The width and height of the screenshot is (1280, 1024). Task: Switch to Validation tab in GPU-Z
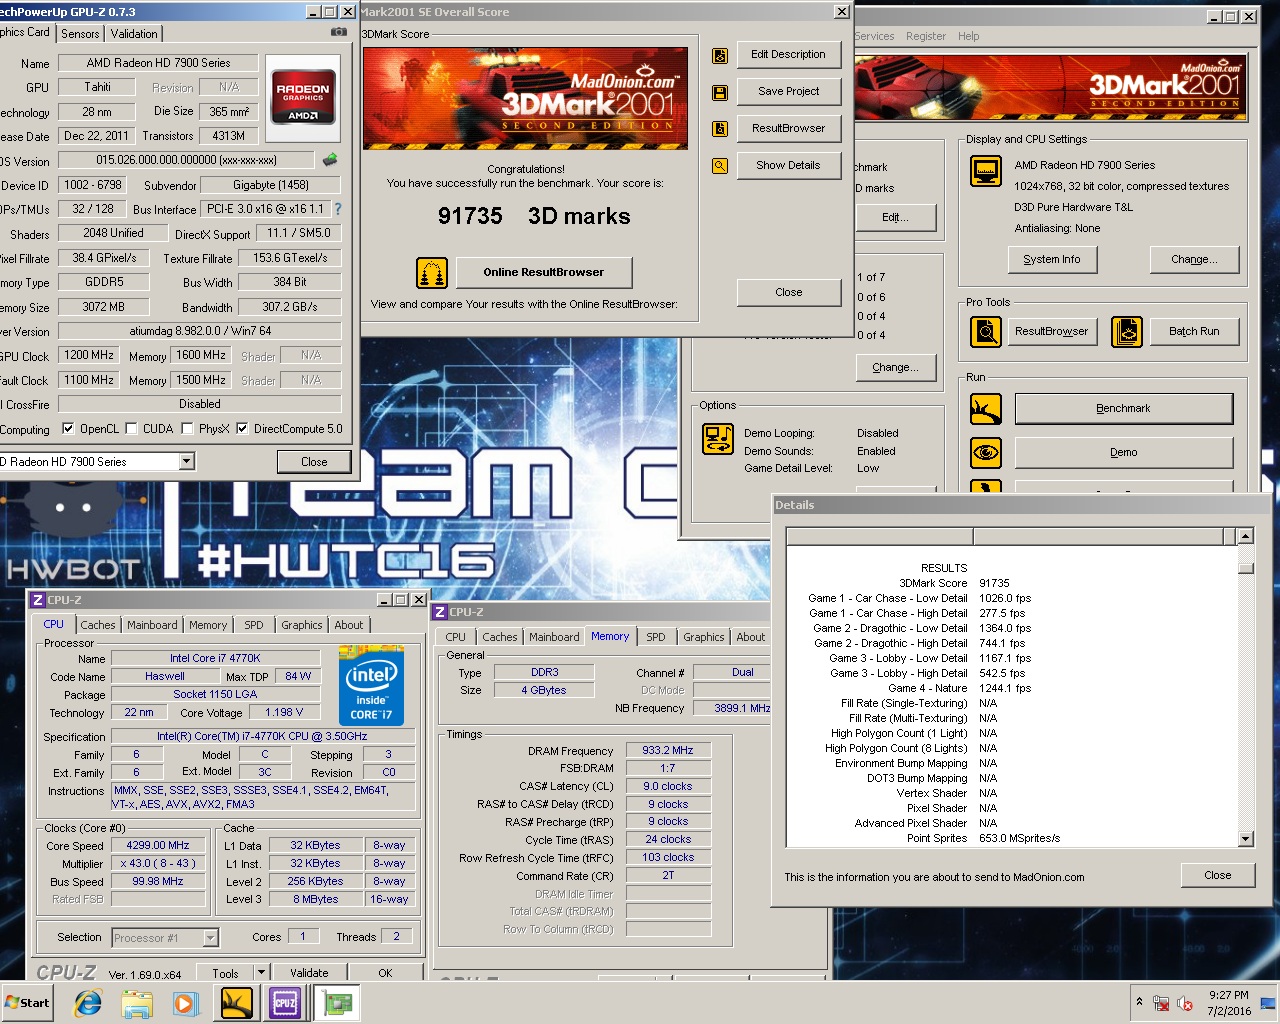(134, 34)
